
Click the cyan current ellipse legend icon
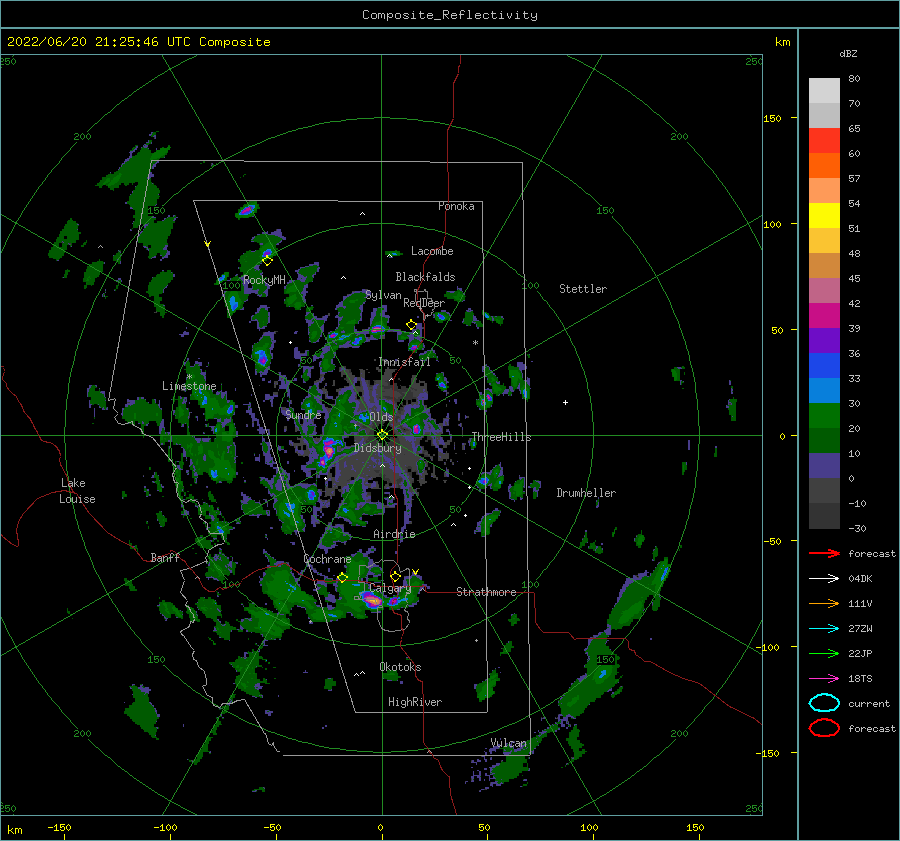824,703
